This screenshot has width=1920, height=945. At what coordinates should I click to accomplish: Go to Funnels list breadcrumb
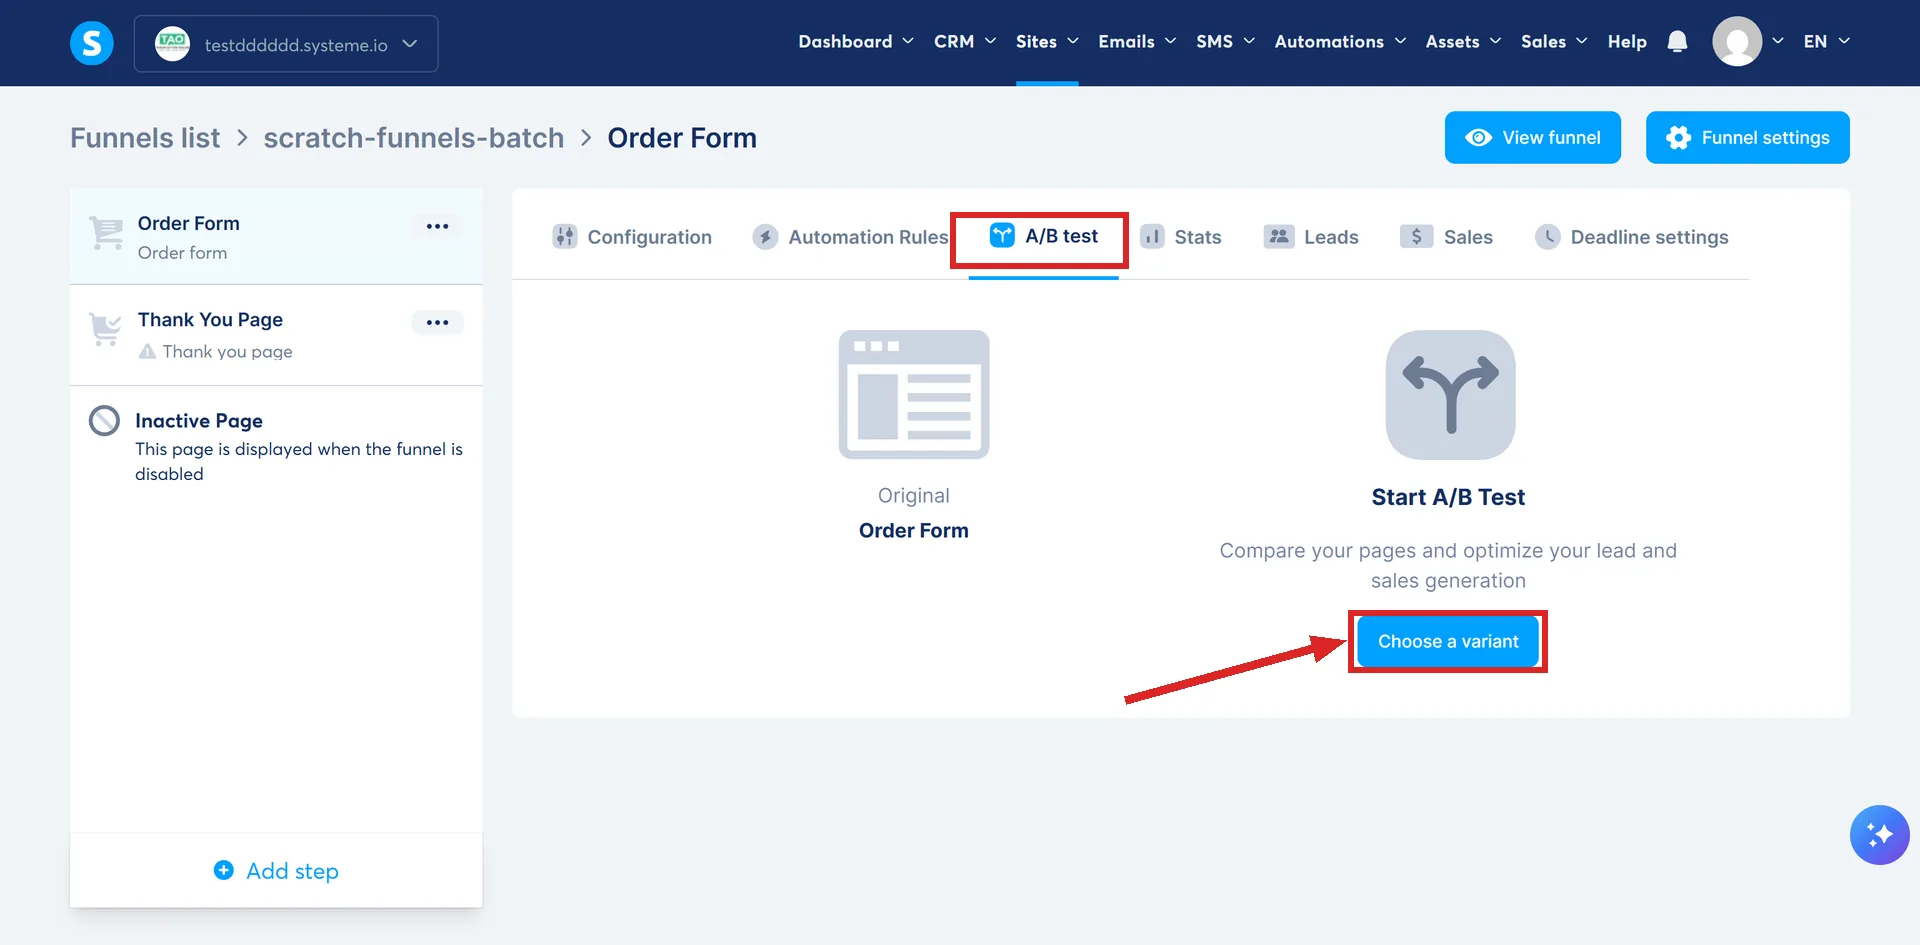(145, 138)
